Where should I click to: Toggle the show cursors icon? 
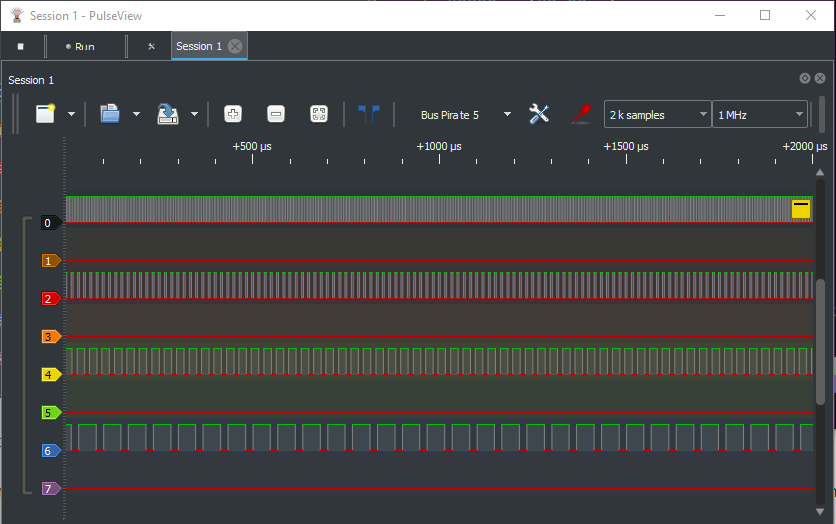[369, 114]
